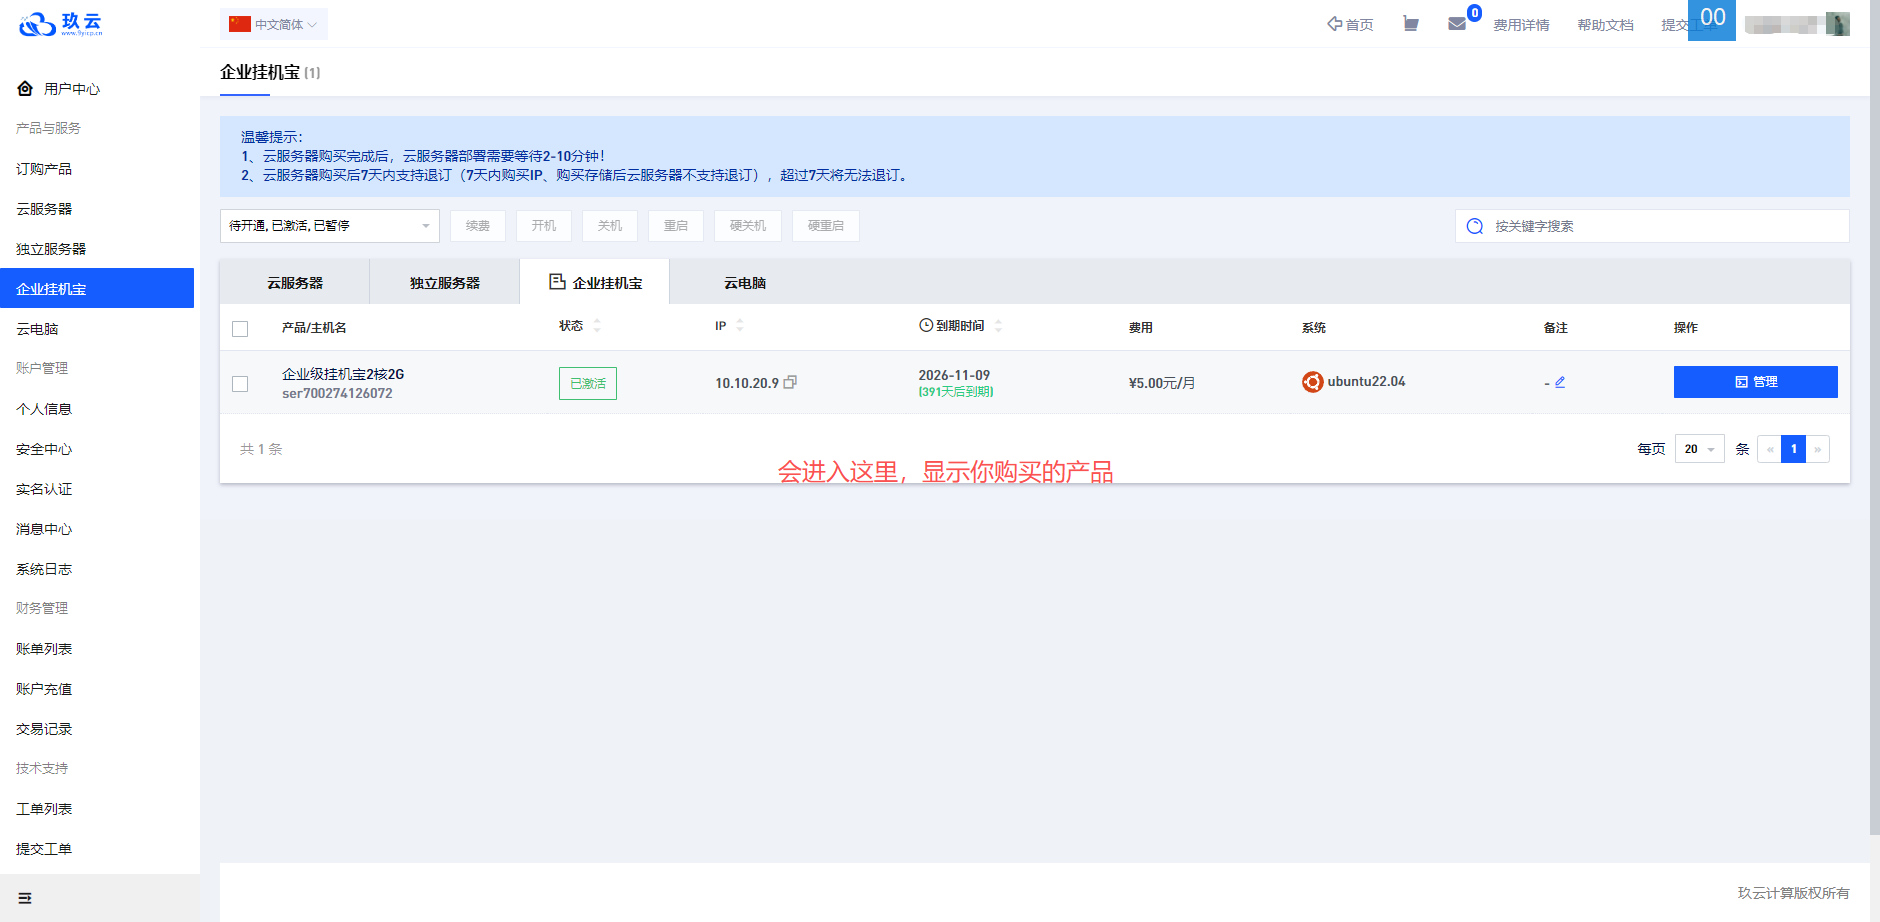Switch to the 云电脑 tab
Image resolution: width=1880 pixels, height=922 pixels.
[745, 283]
